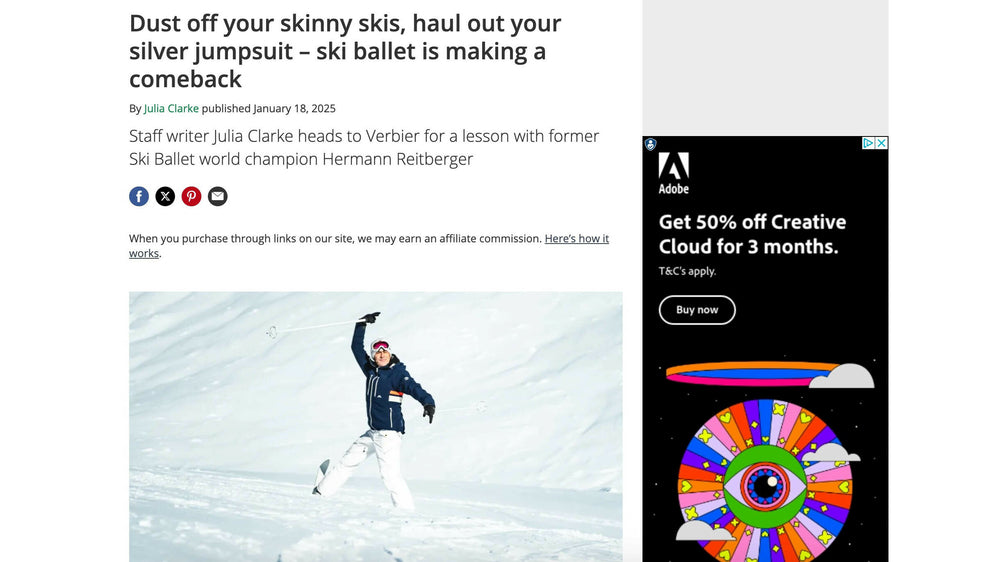Pin the article on Pinterest
Image resolution: width=1000 pixels, height=562 pixels.
[191, 196]
